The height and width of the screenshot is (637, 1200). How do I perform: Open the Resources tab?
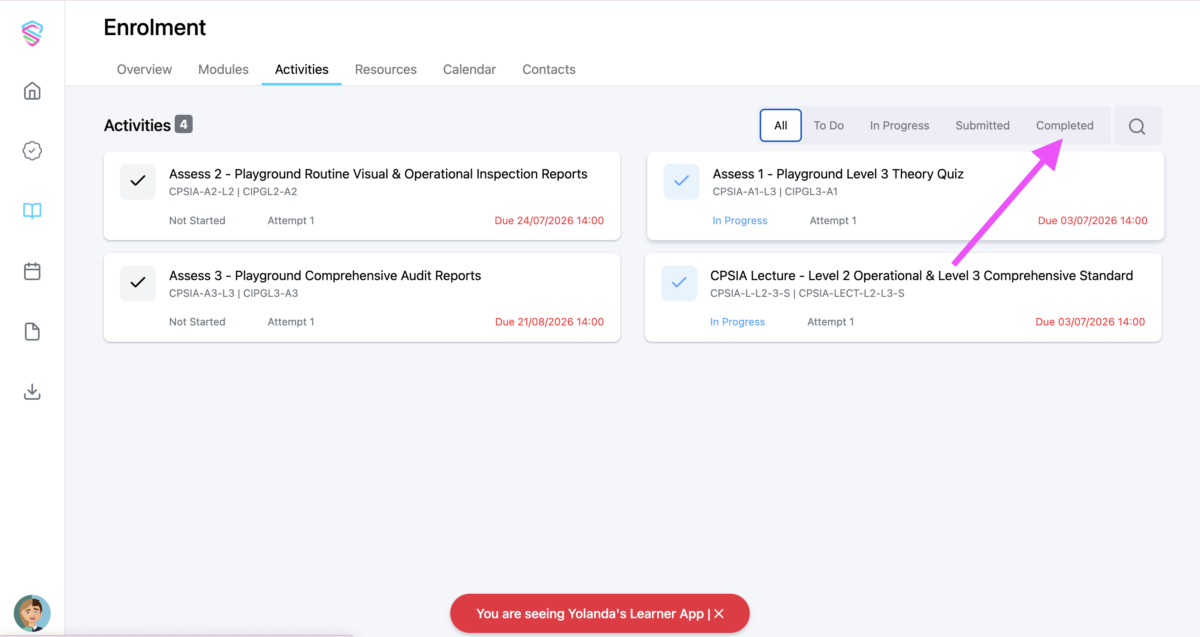[x=386, y=69]
